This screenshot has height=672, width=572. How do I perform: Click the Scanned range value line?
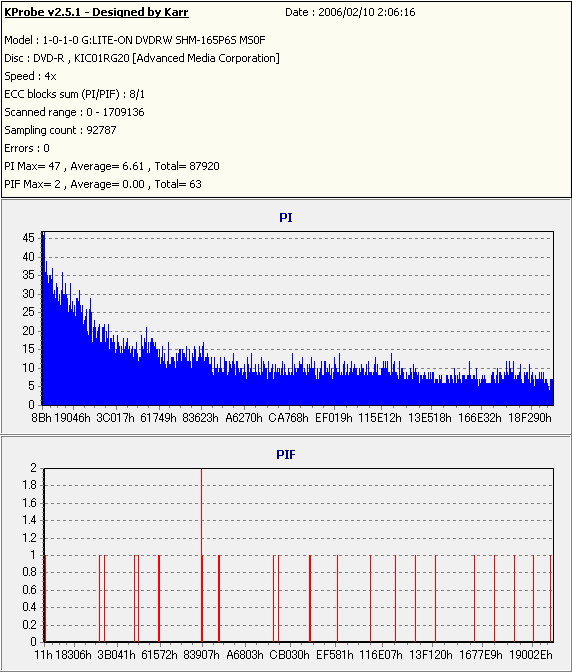point(75,112)
